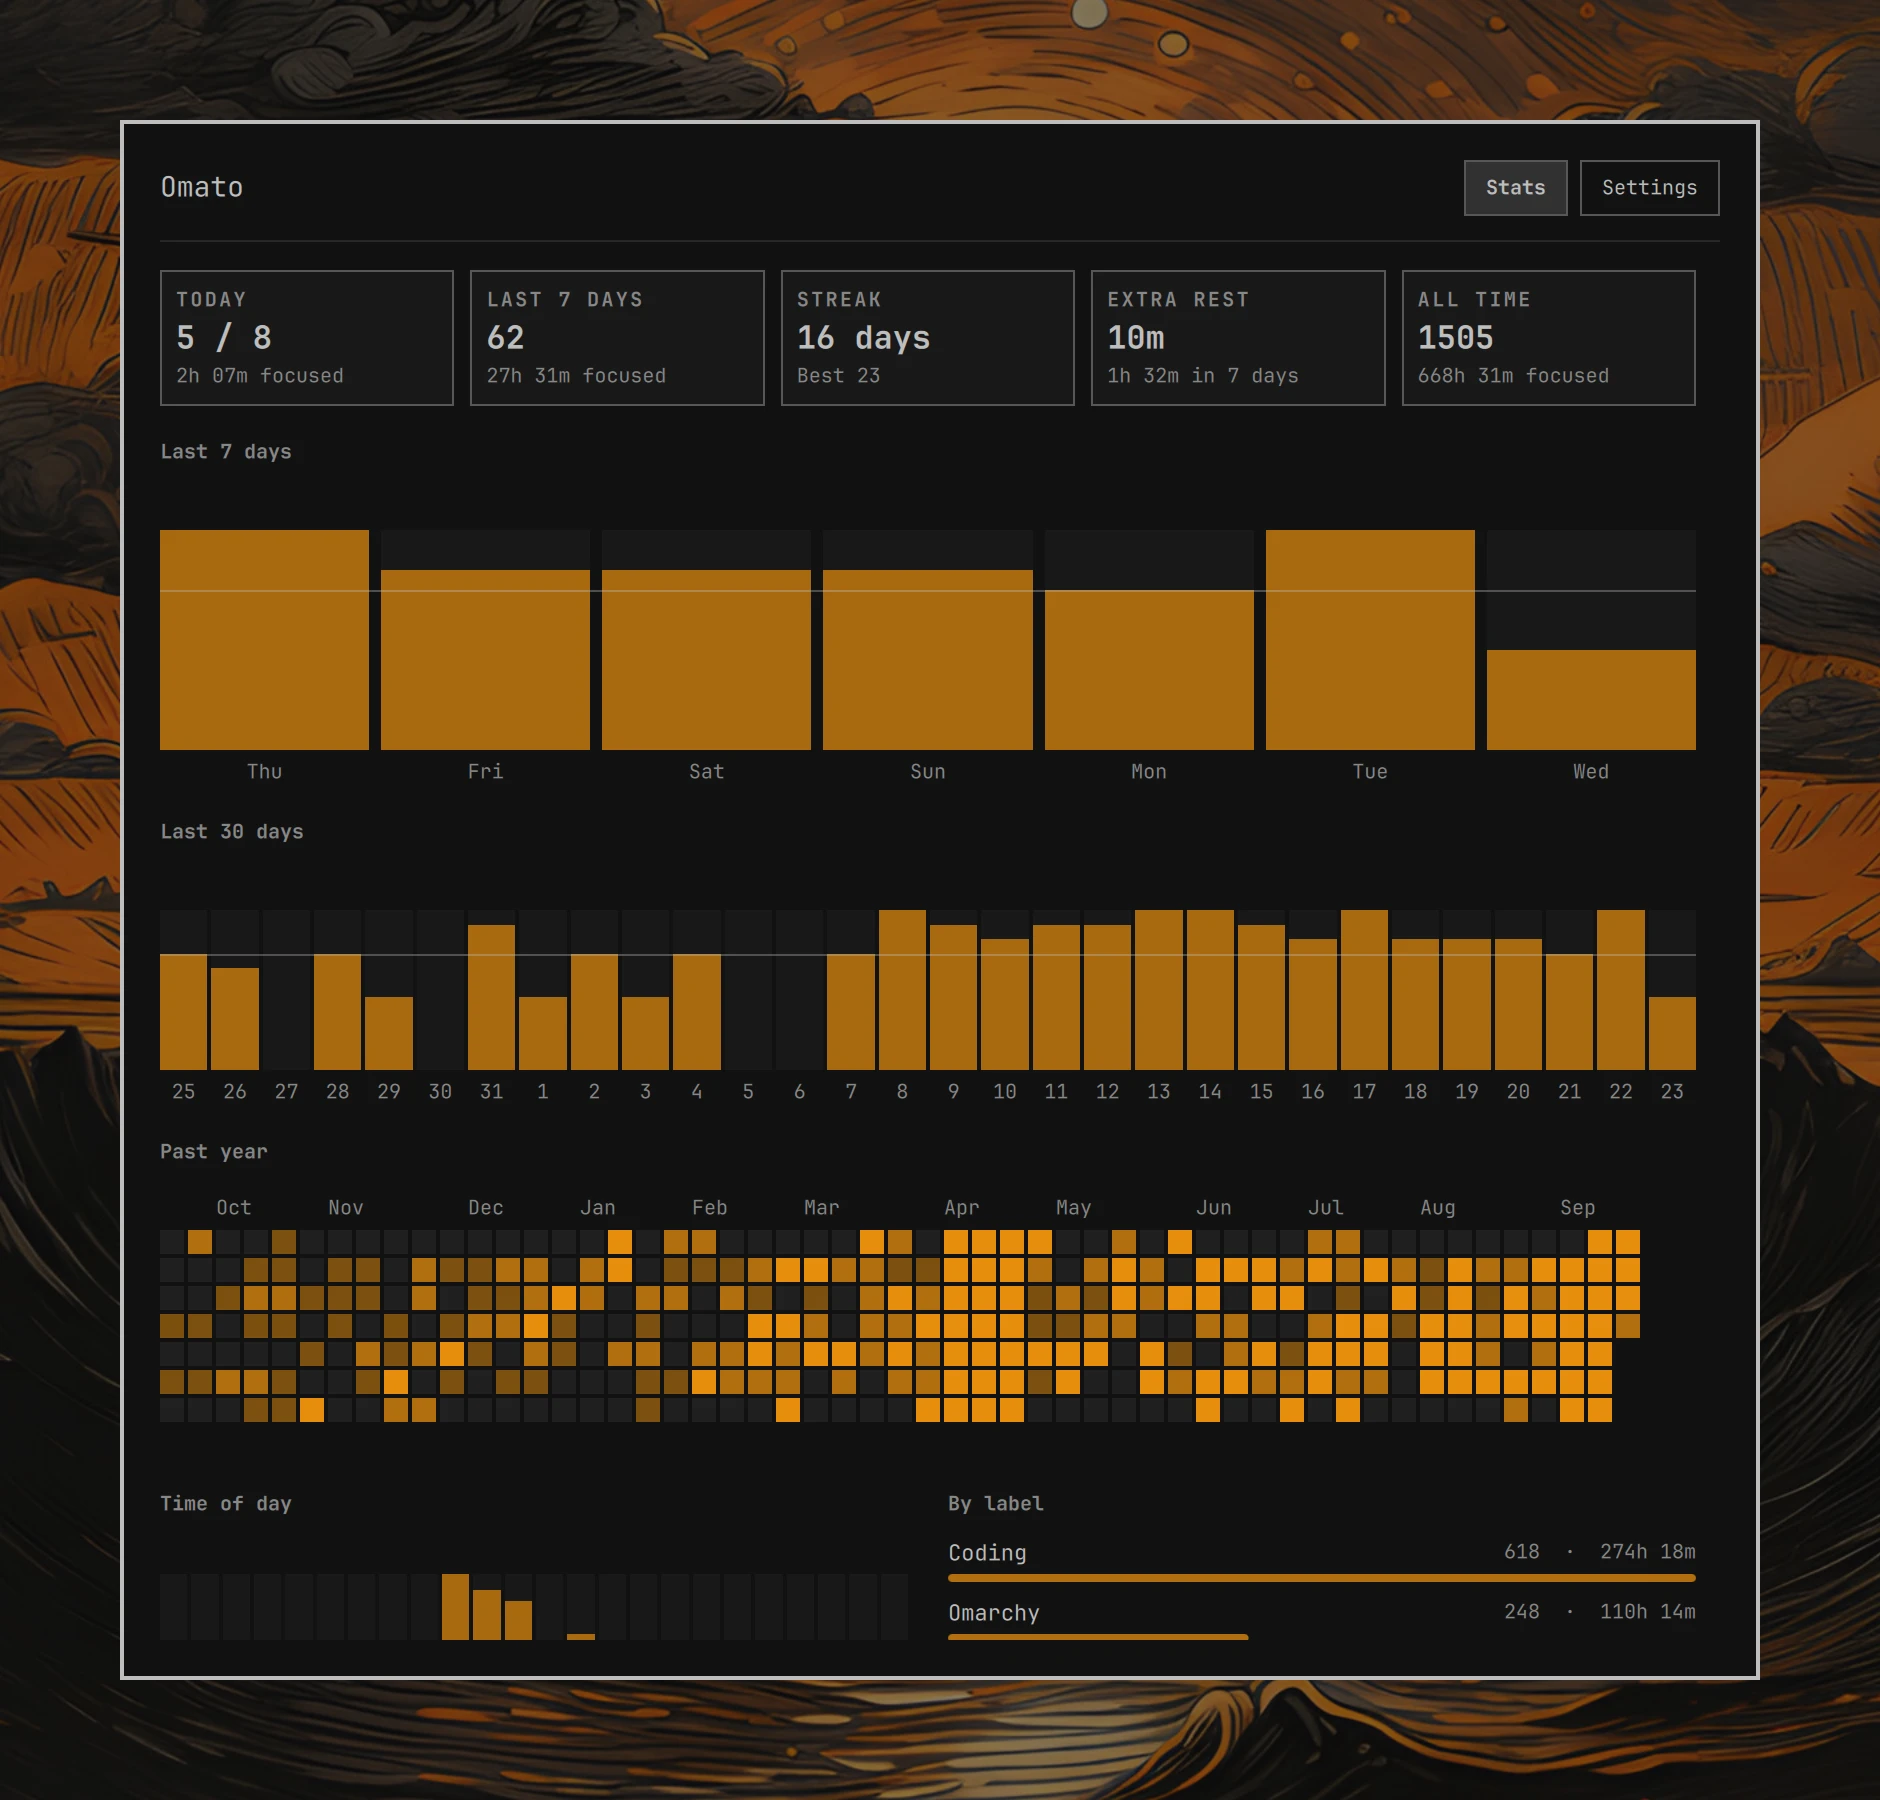
Task: Click the day 23 bar in Last 30 days
Action: pos(1672,1033)
